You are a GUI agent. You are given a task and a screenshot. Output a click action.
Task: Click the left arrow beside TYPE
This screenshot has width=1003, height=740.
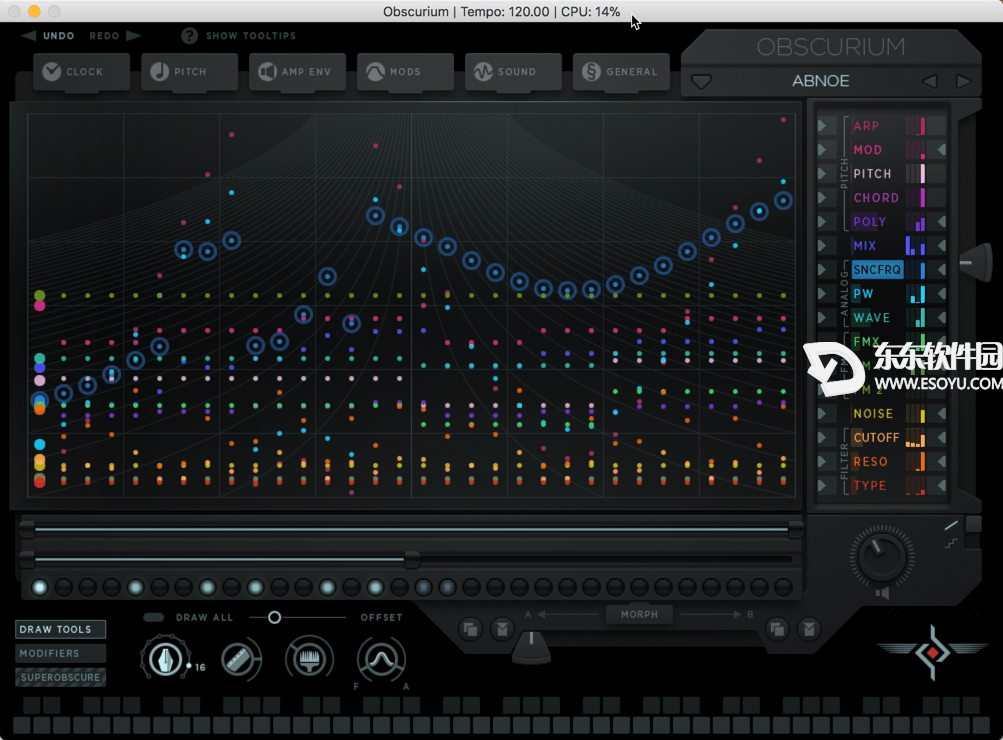942,485
